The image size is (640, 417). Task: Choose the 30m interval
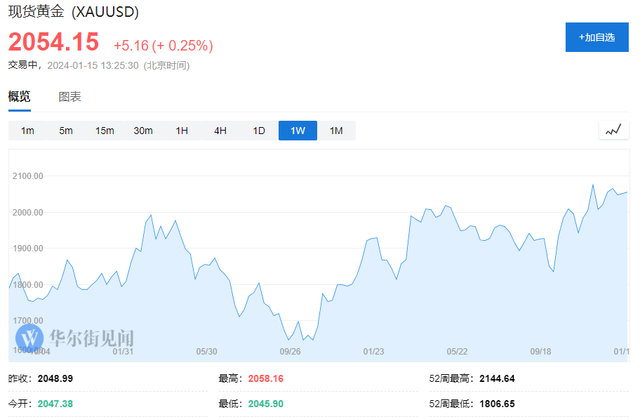pyautogui.click(x=143, y=131)
